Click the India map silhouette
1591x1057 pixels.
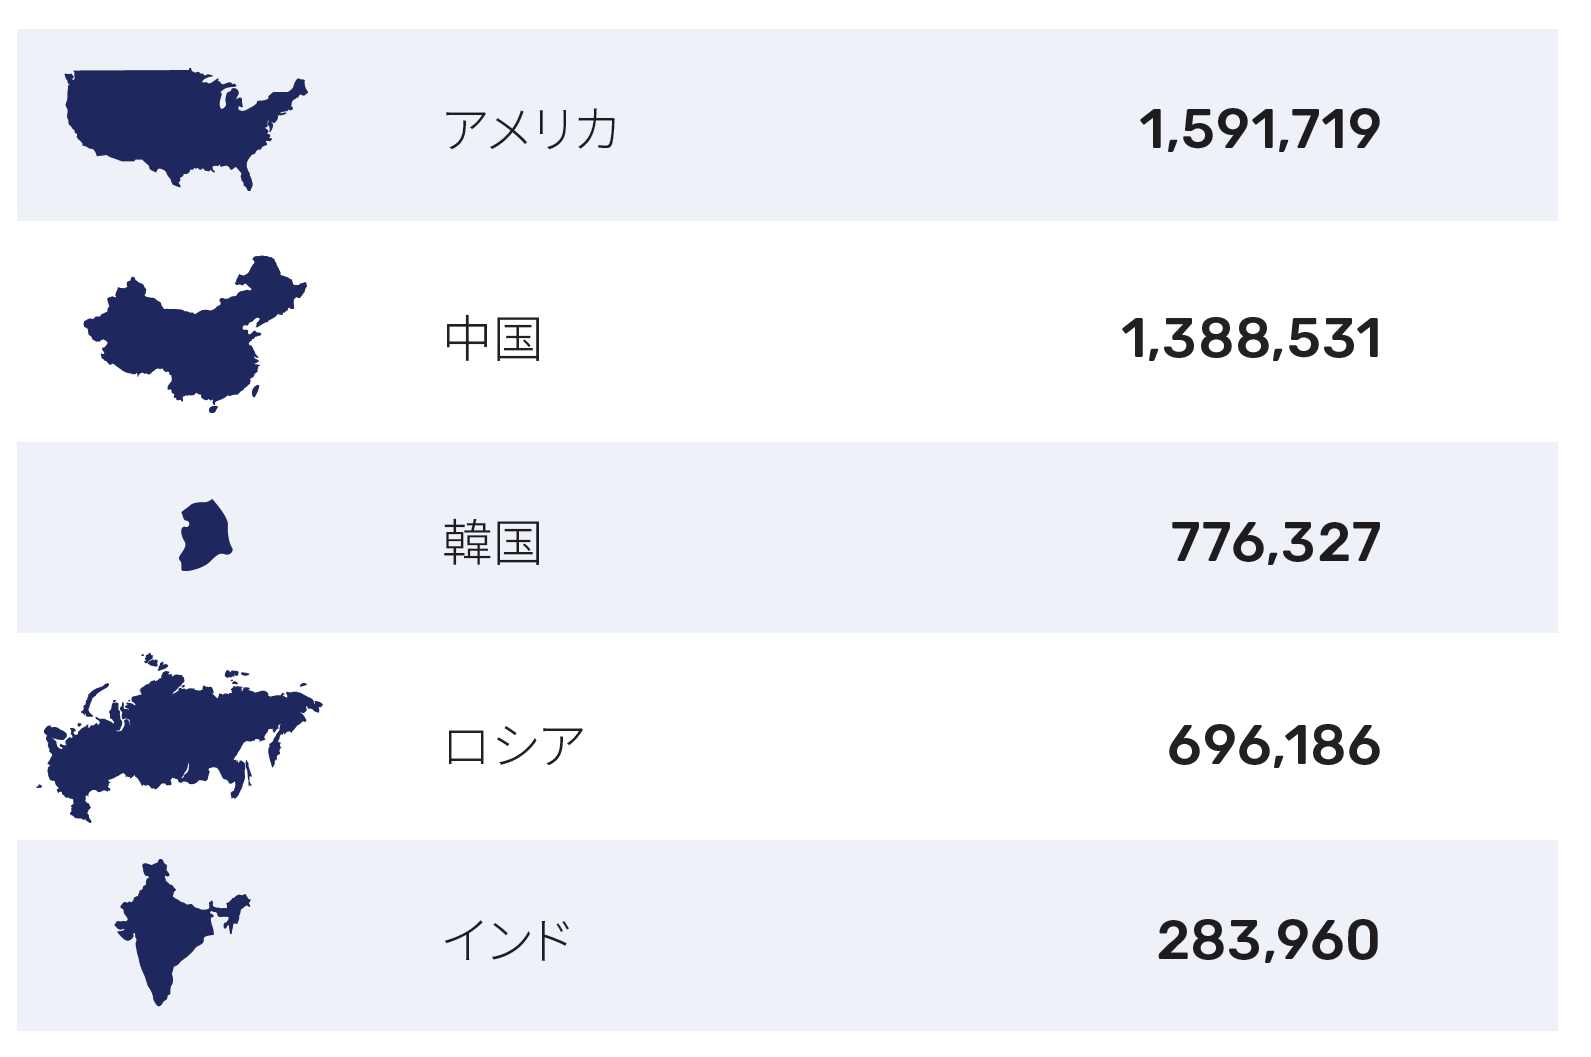181,932
